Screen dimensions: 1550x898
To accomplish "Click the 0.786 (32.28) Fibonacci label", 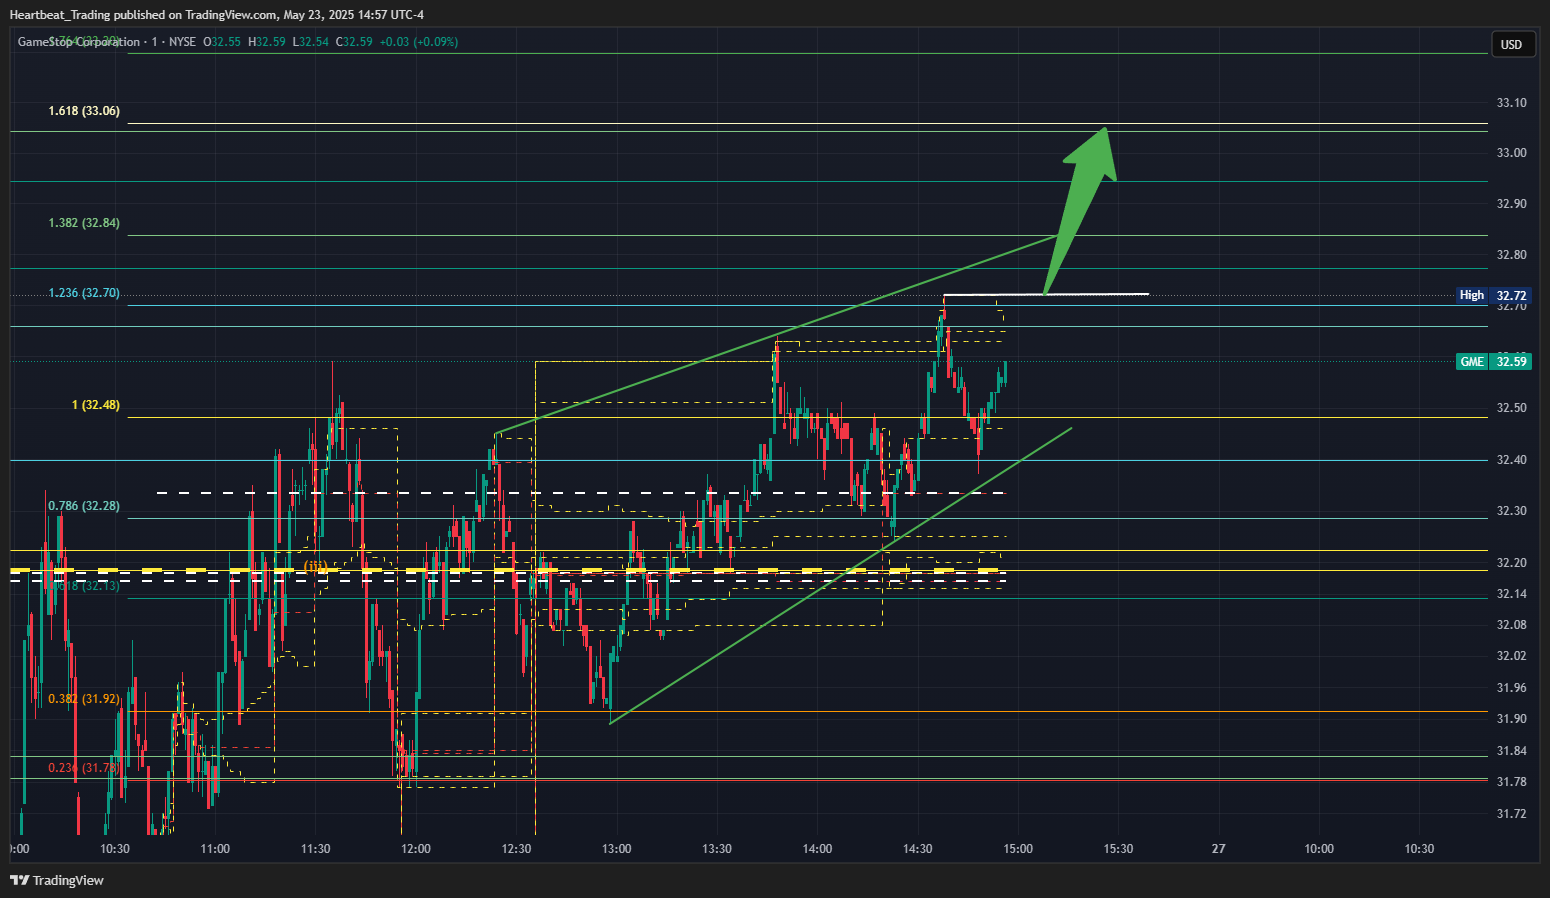I will [84, 506].
